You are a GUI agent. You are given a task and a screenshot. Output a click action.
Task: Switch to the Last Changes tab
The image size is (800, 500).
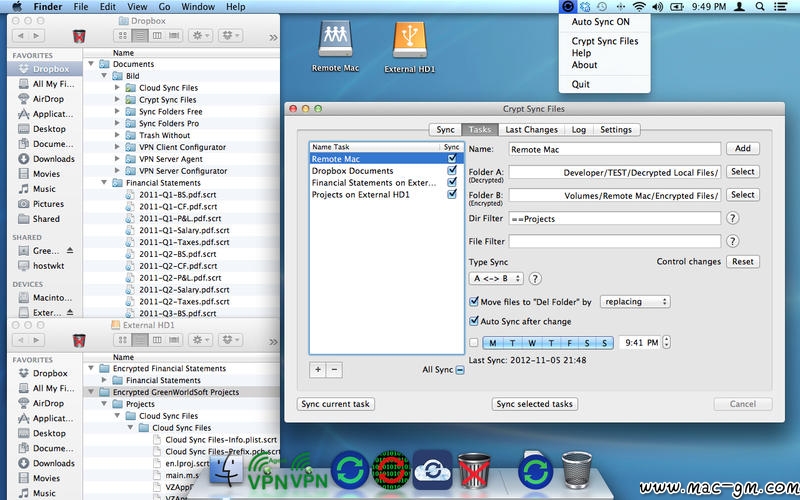pyautogui.click(x=531, y=130)
